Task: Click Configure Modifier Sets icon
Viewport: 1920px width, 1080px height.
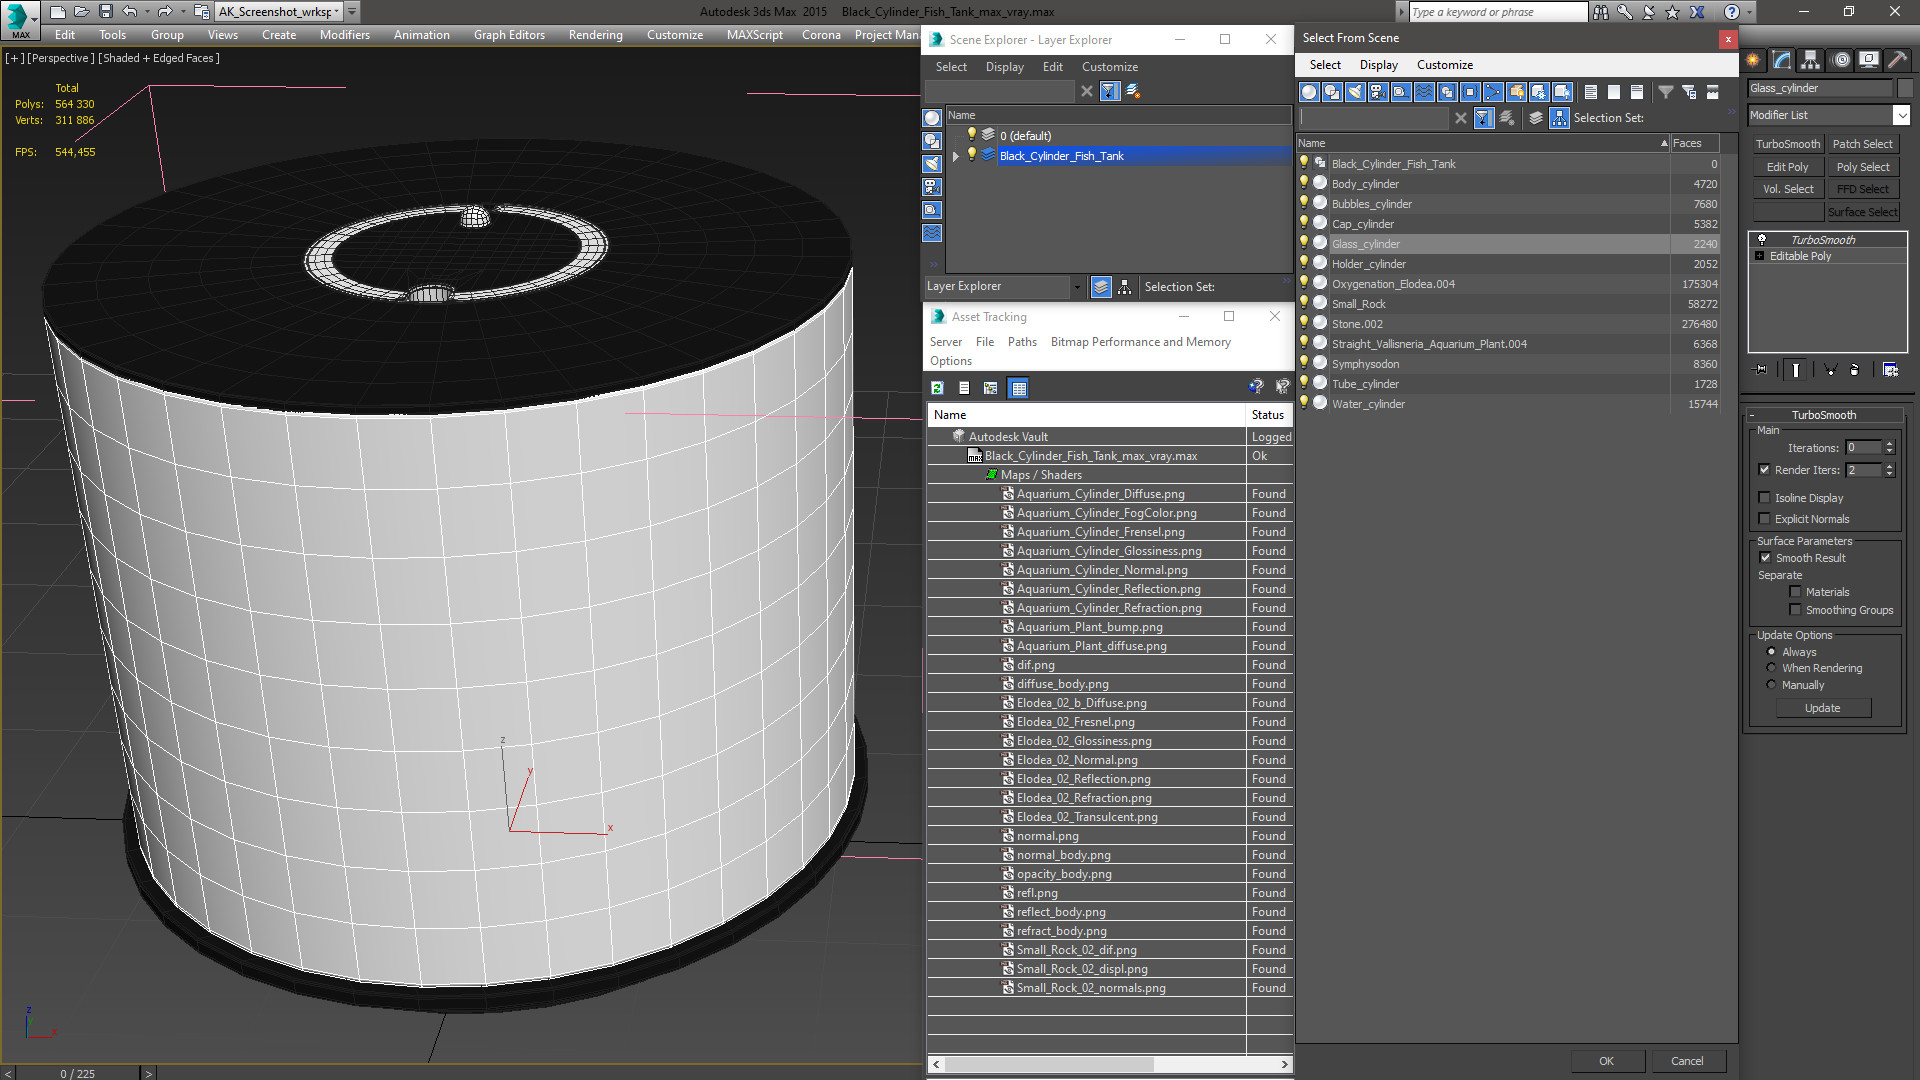Action: pyautogui.click(x=1890, y=370)
